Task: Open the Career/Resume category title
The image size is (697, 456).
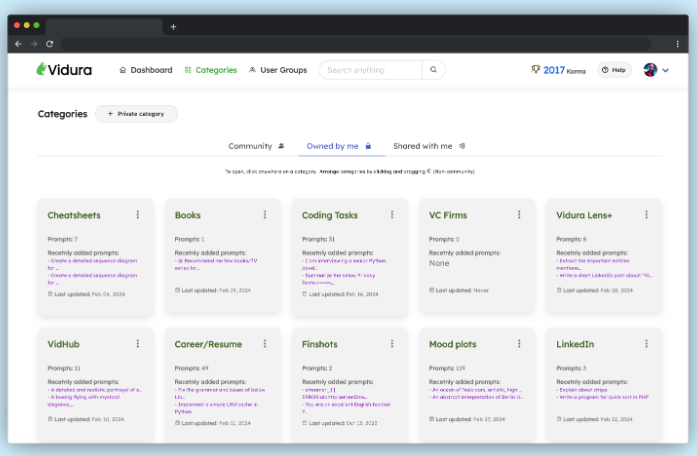Action: pos(208,344)
